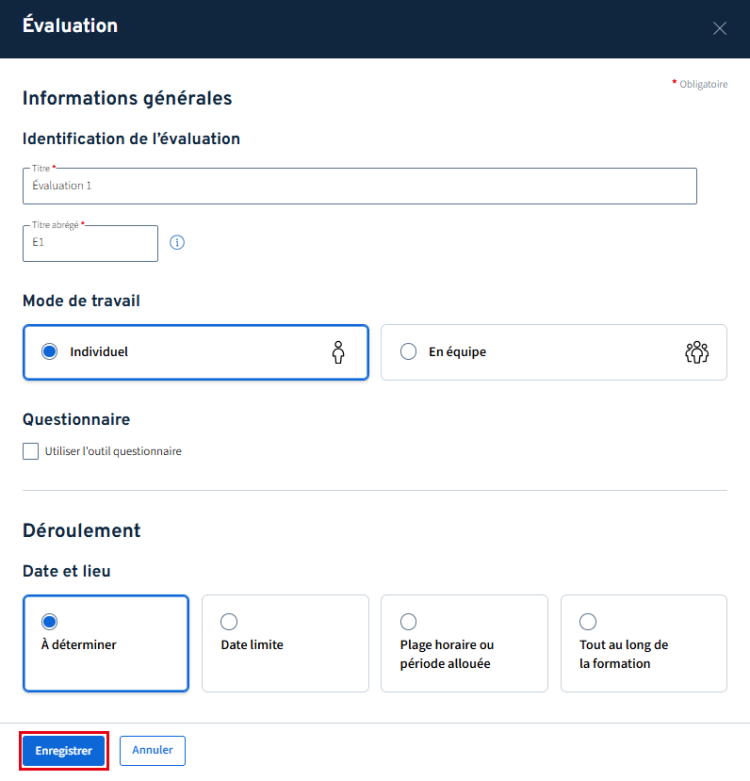Save with the Enregistrer button
Image resolution: width=750 pixels, height=781 pixels.
point(64,750)
